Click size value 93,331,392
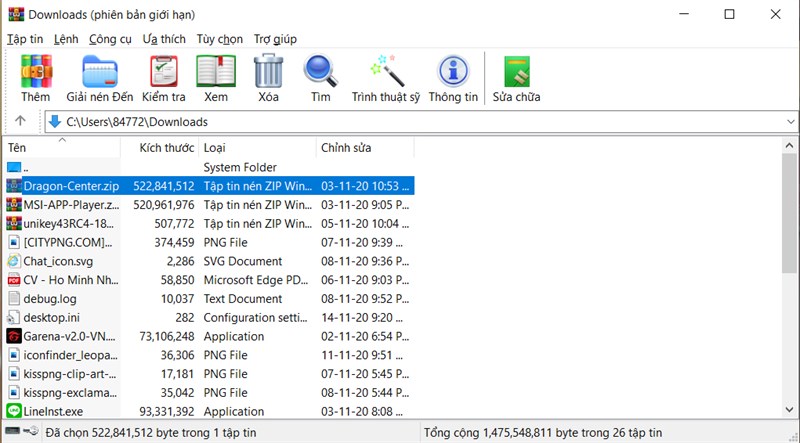This screenshot has height=443, width=800. coord(167,411)
